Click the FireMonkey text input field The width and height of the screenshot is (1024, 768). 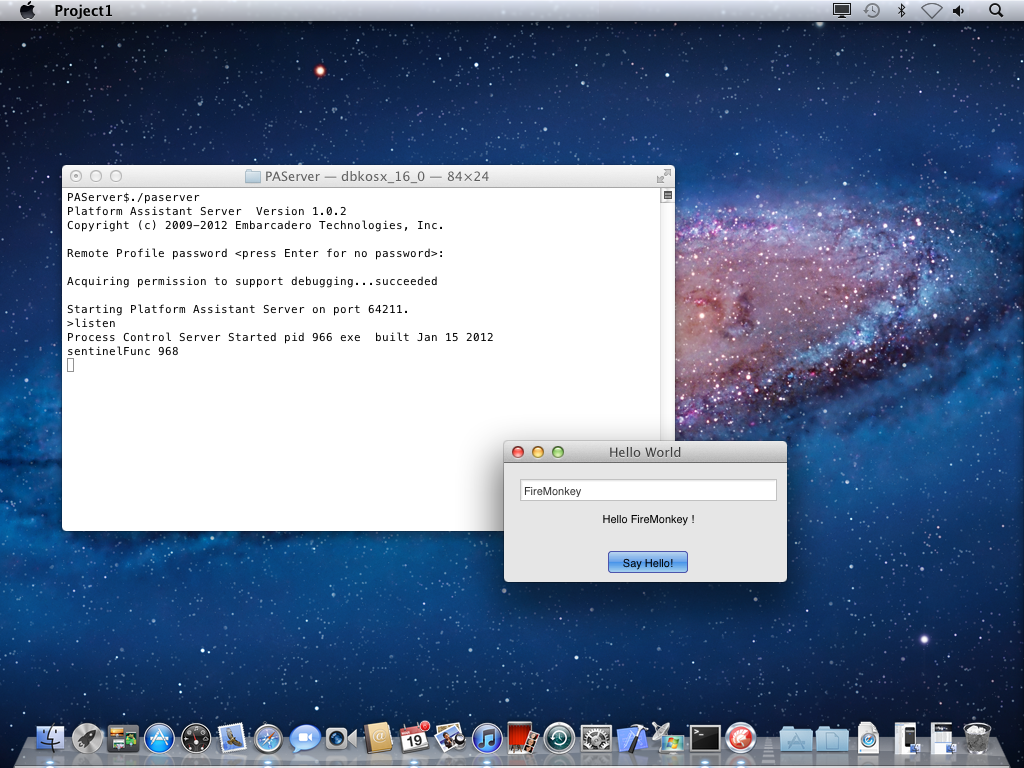click(648, 490)
